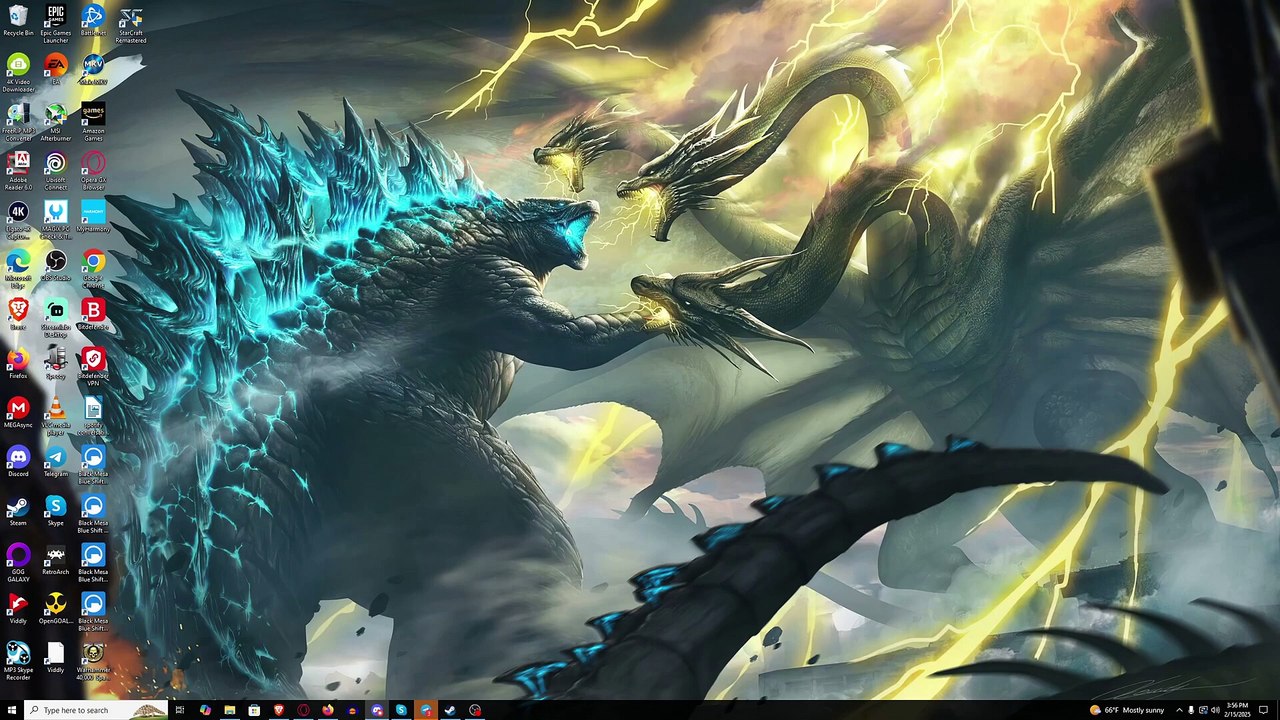This screenshot has width=1280, height=720.
Task: Select the Elgato 4K Capture icon
Action: click(18, 220)
